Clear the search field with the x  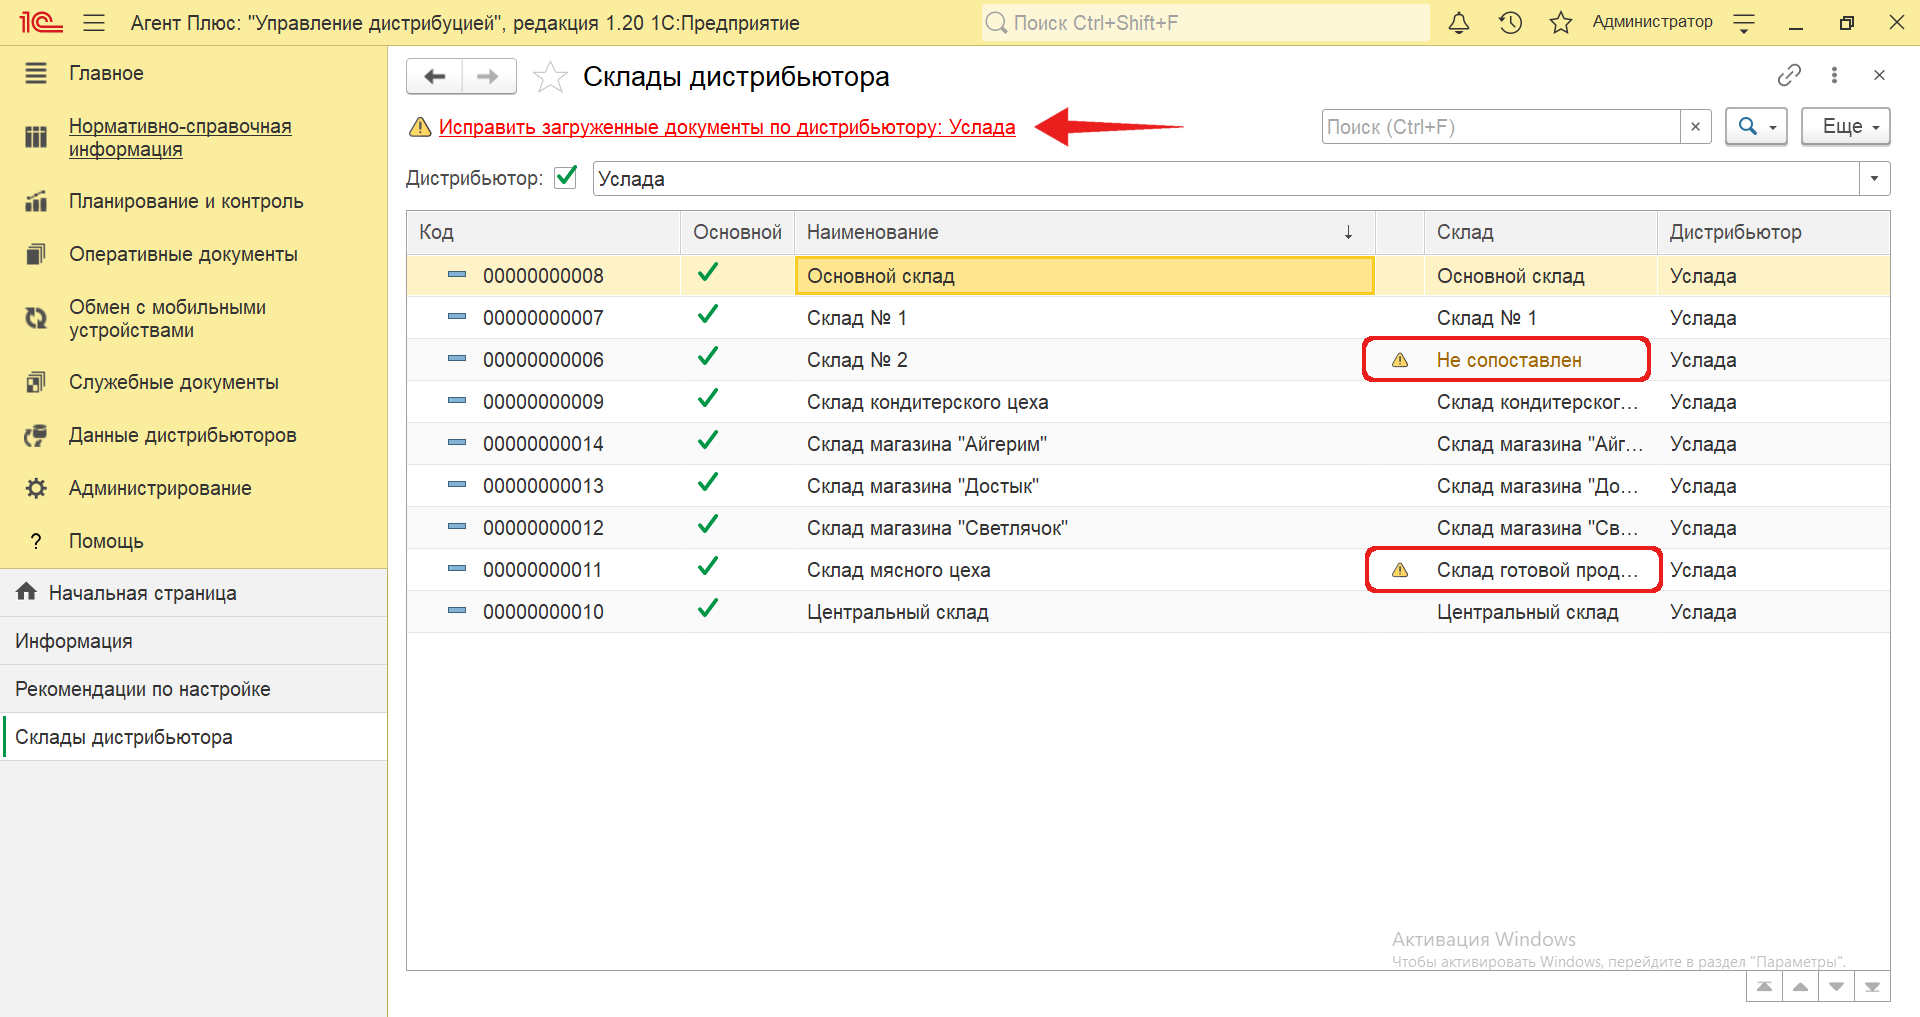tap(1695, 127)
